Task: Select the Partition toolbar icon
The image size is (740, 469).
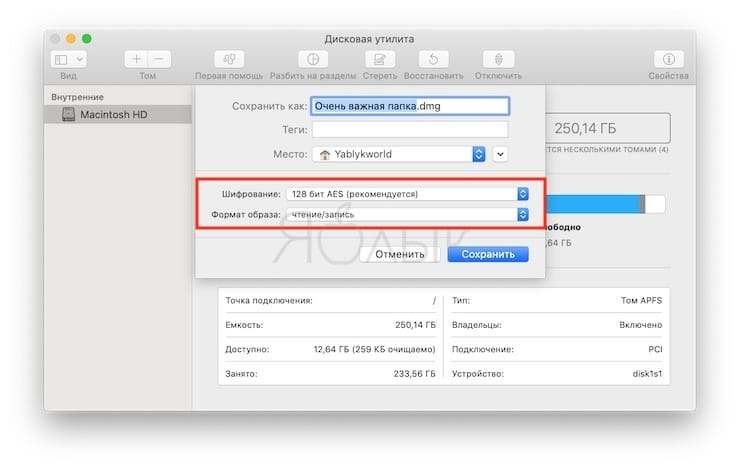Action: (313, 59)
